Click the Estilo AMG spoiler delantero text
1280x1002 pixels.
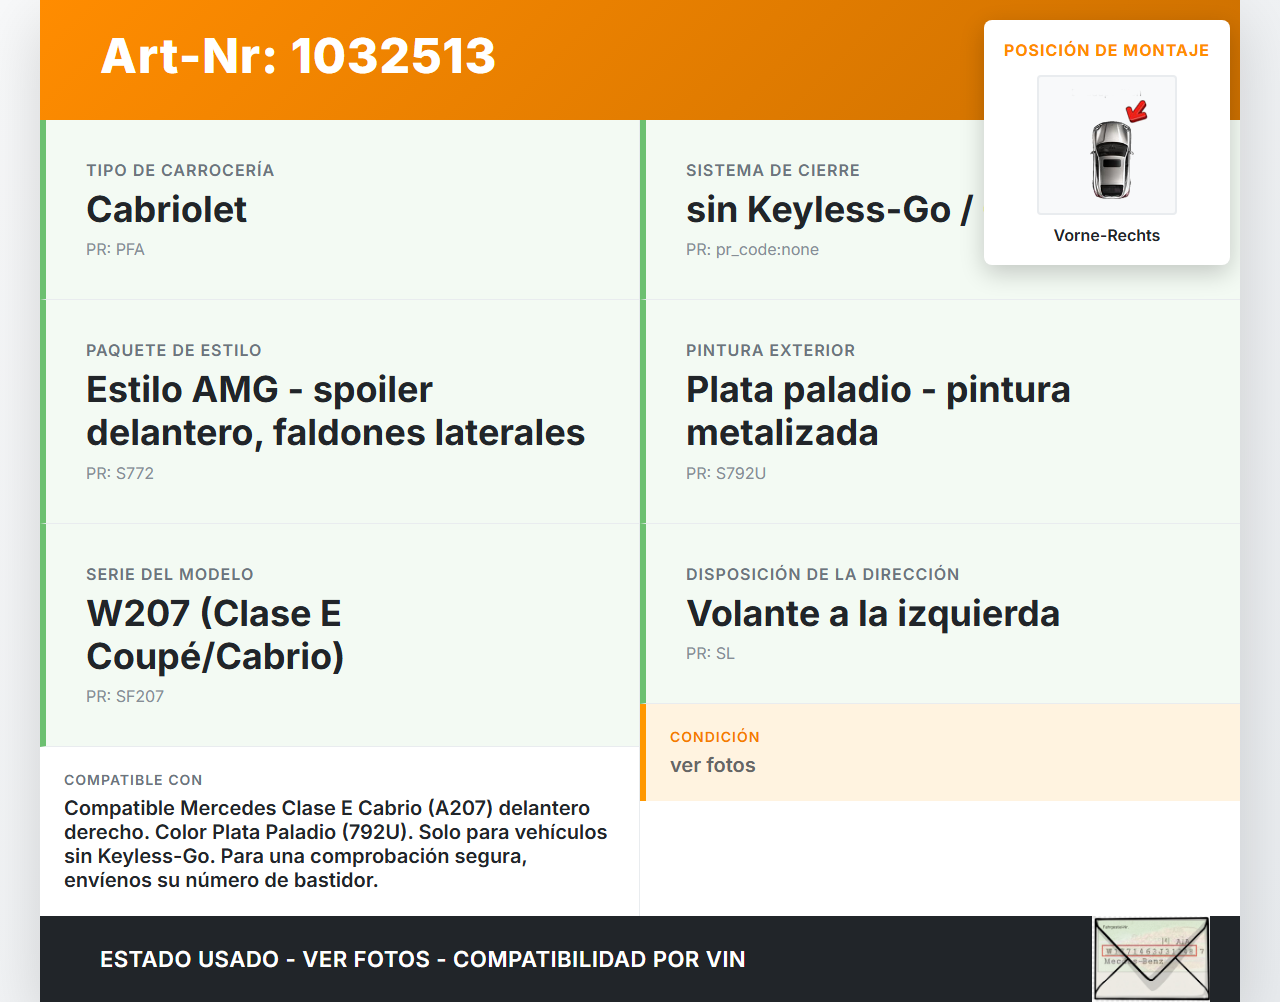336,411
